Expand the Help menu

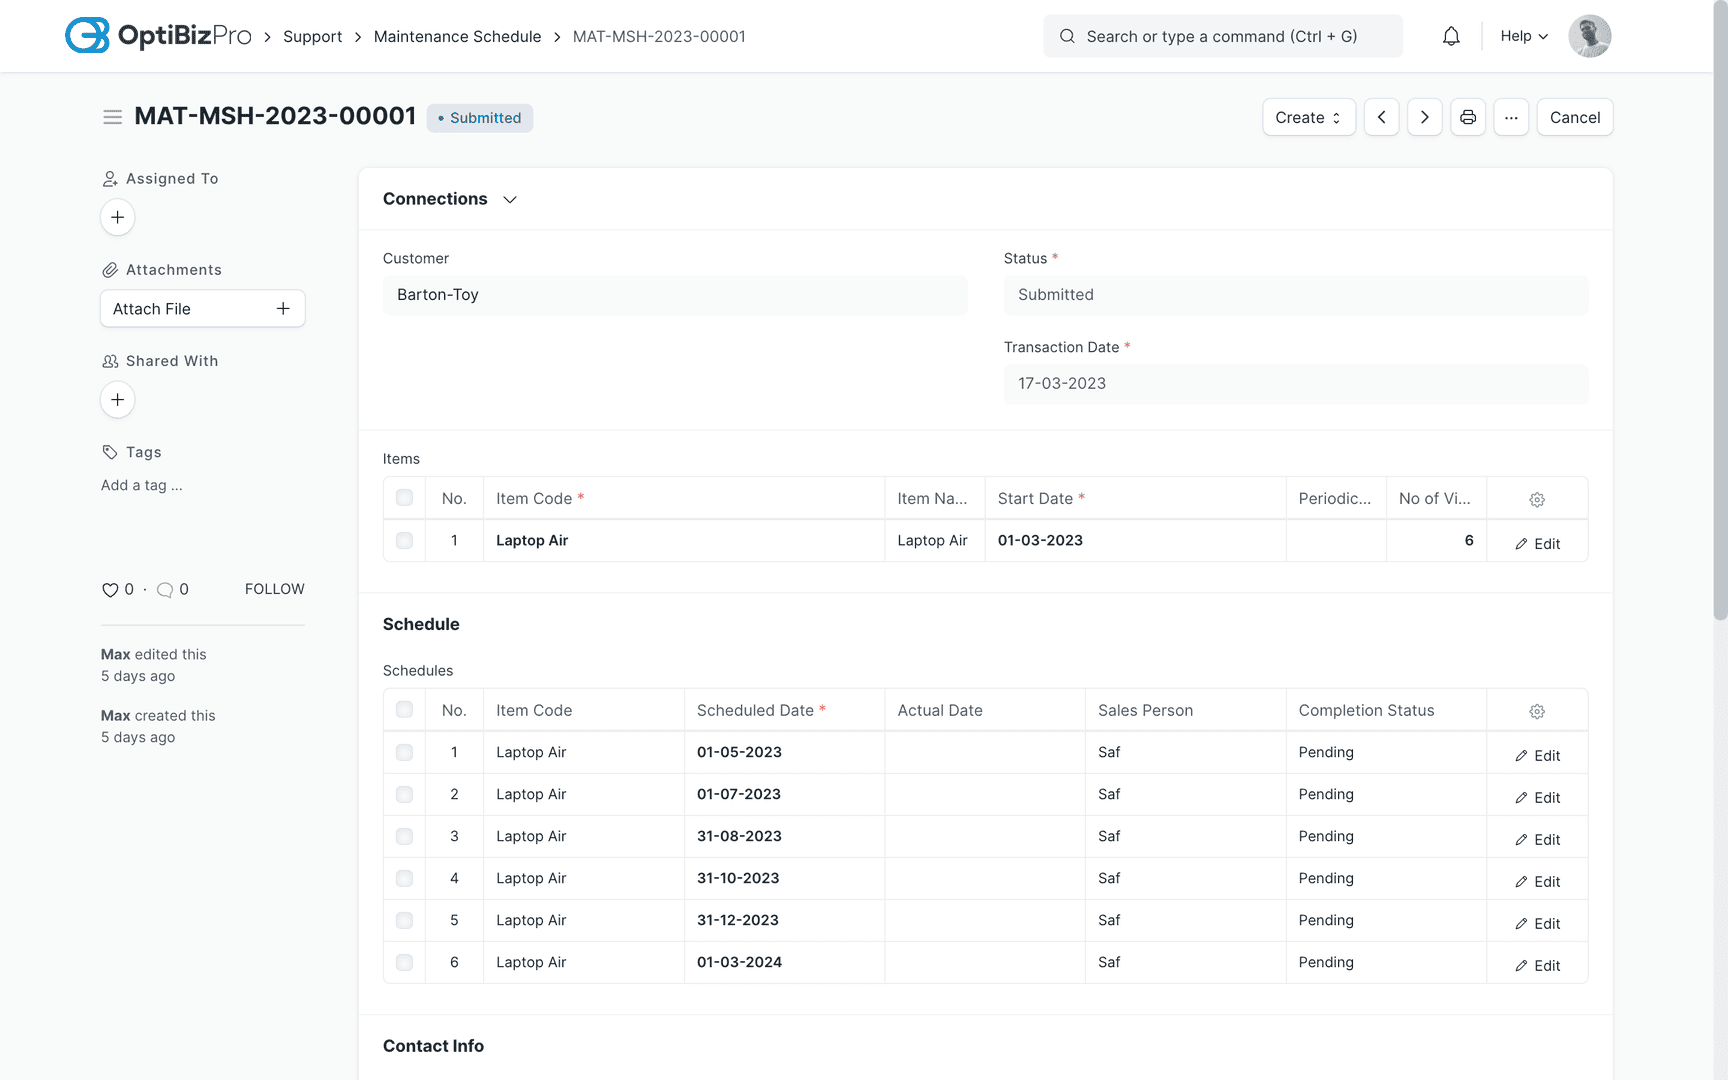coord(1523,36)
